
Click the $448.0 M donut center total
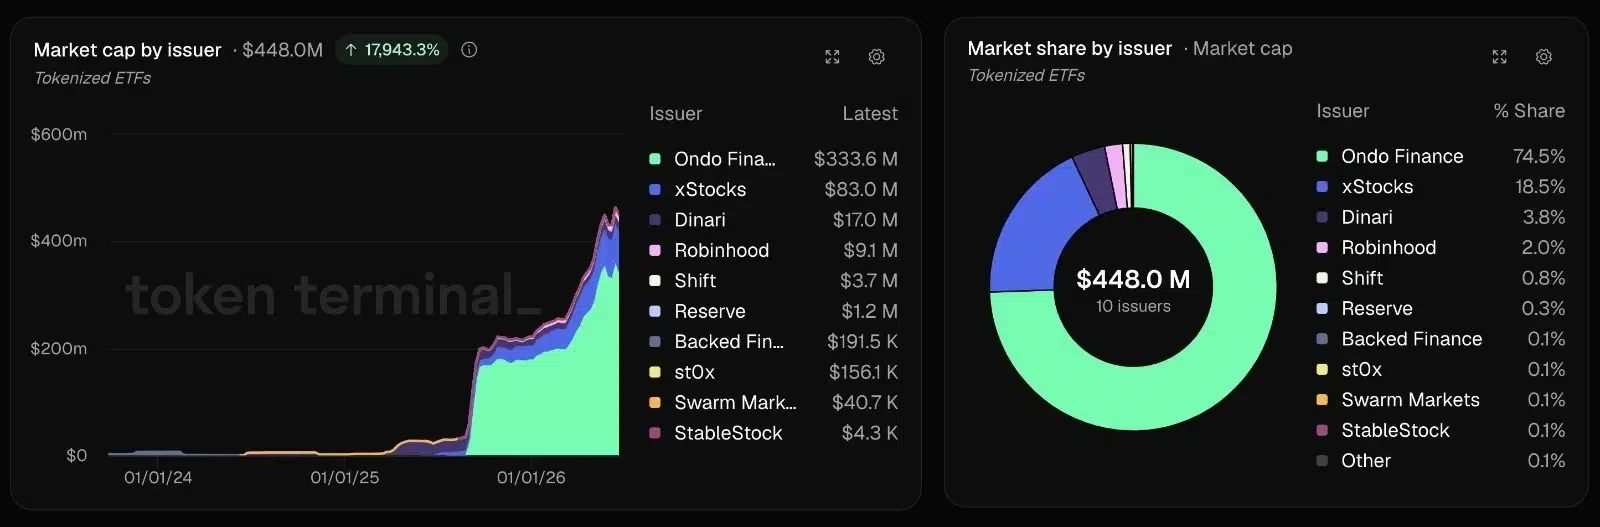pos(1133,279)
